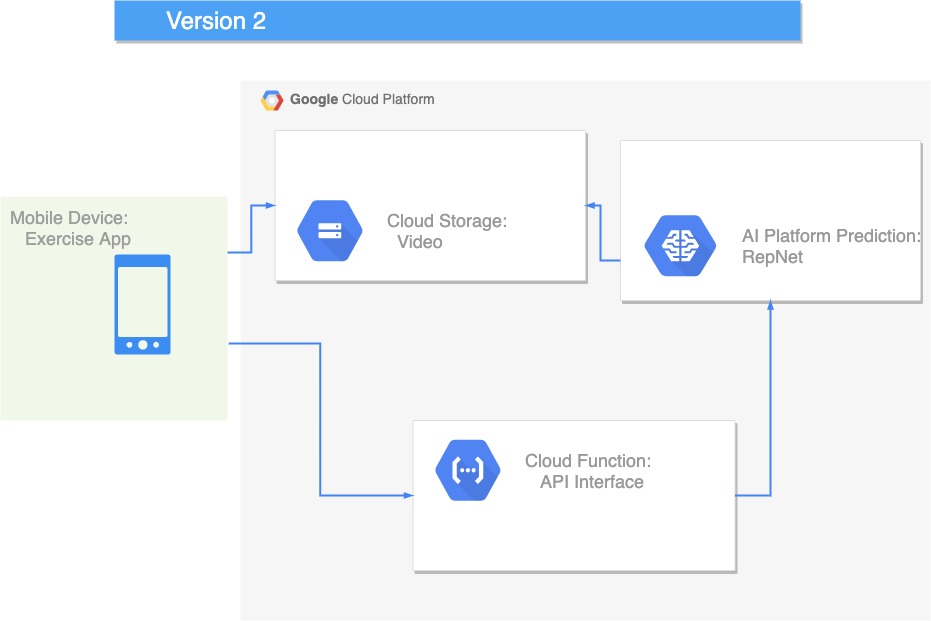Click the Google Cloud Platform logo icon
Viewport: 931px width, 621px height.
pos(272,100)
